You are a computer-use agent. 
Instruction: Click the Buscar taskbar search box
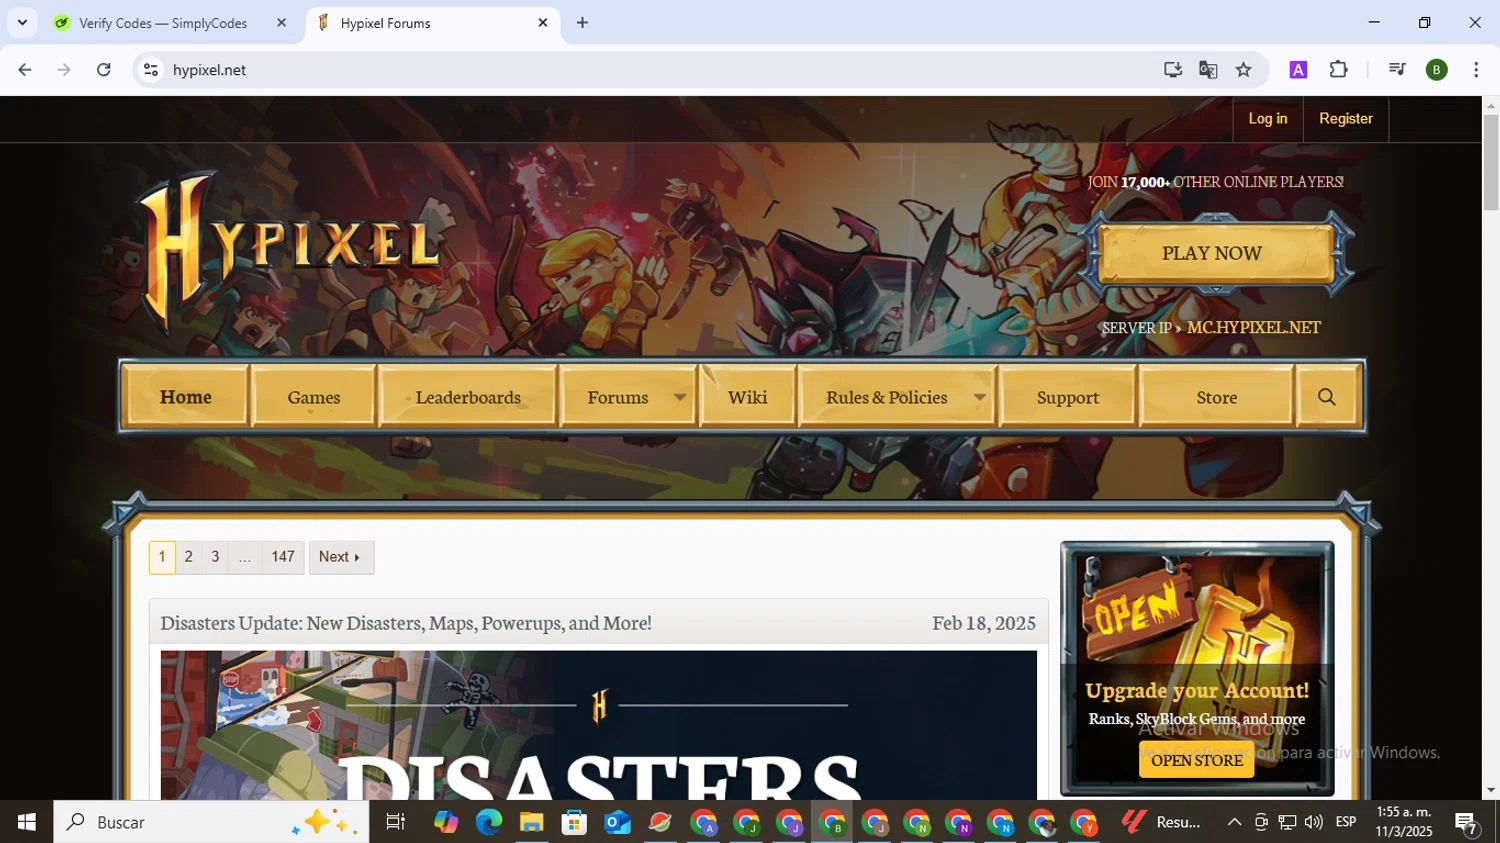(211, 822)
